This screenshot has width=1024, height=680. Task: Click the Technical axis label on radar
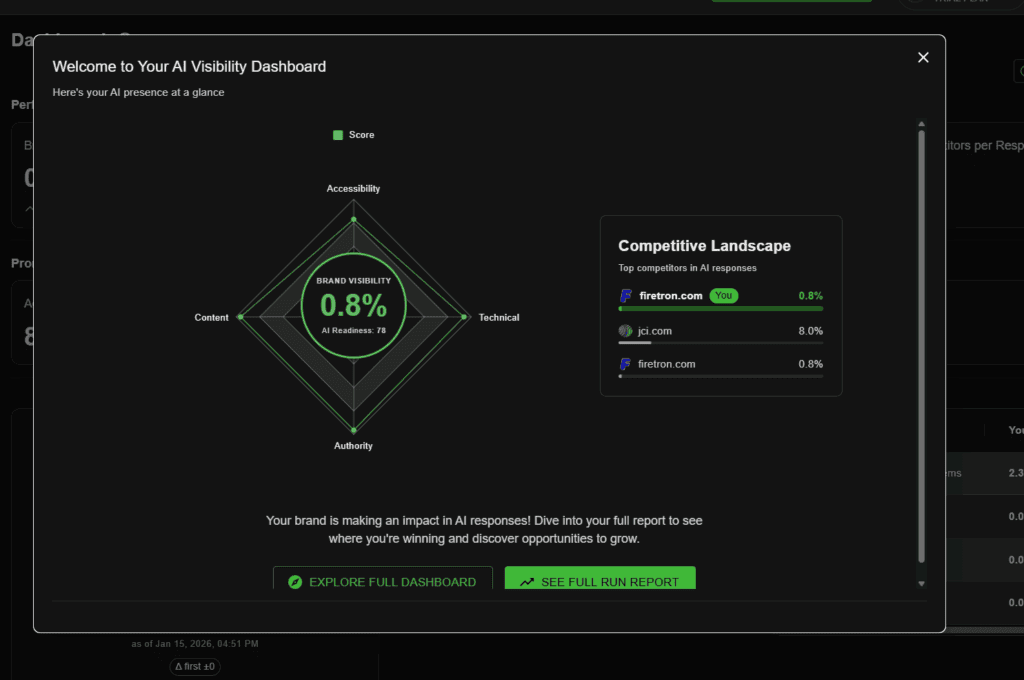[499, 317]
